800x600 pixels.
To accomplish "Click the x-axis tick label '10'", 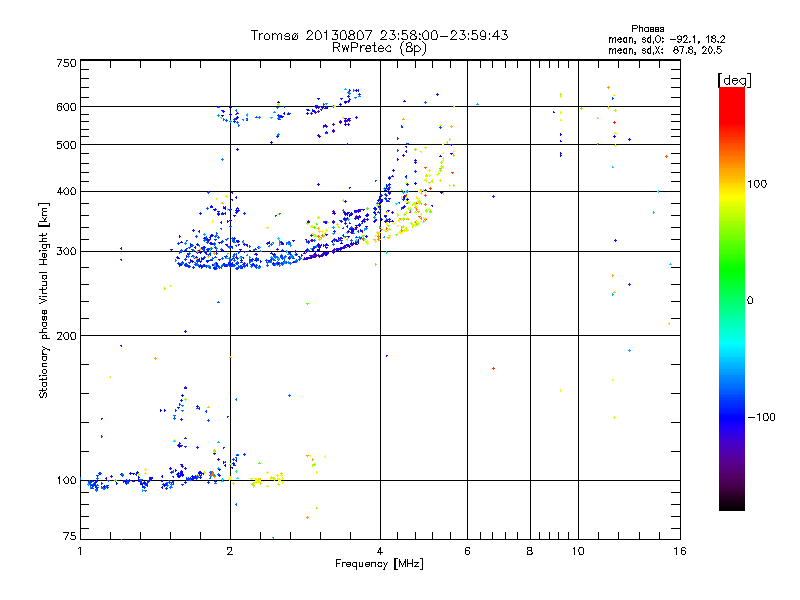I will (578, 551).
